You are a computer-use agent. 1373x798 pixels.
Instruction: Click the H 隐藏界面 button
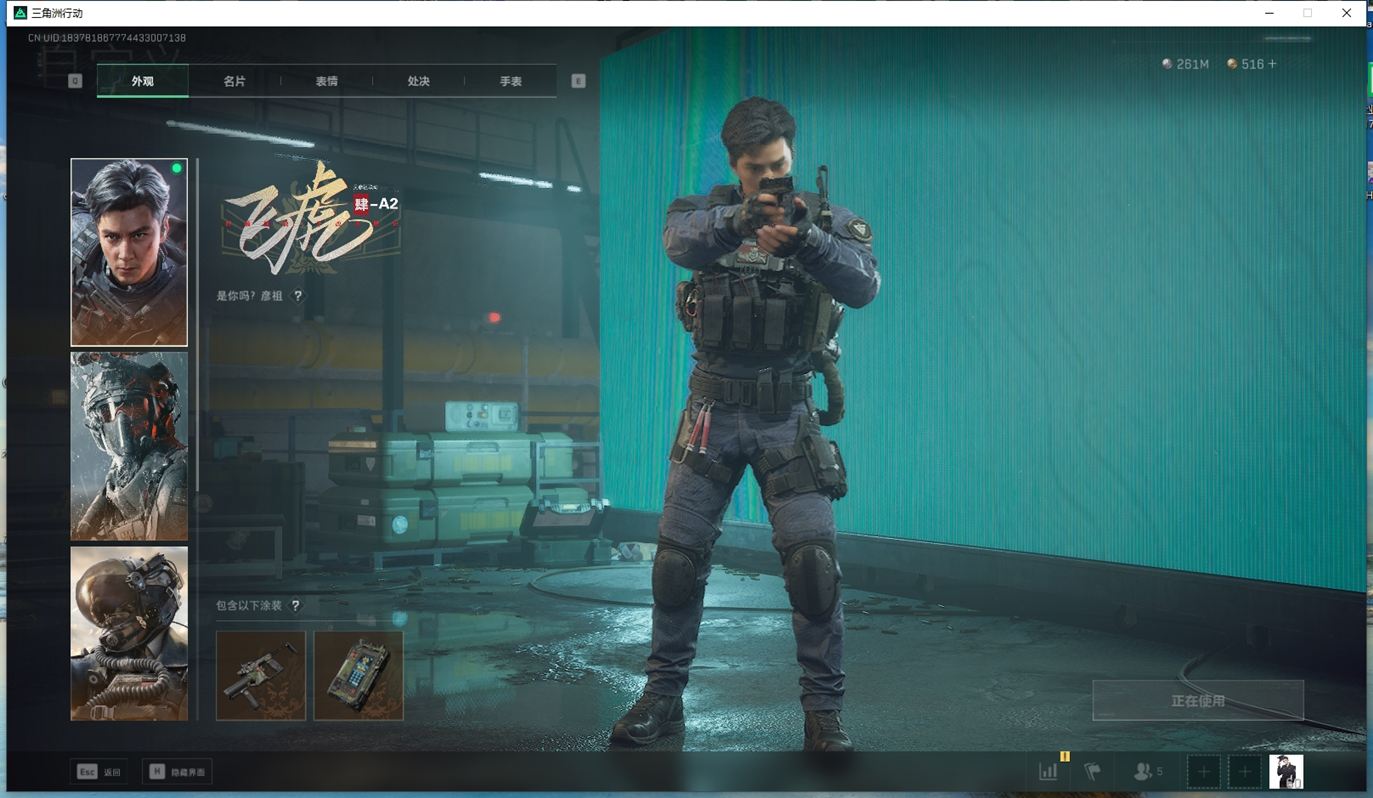click(x=177, y=772)
